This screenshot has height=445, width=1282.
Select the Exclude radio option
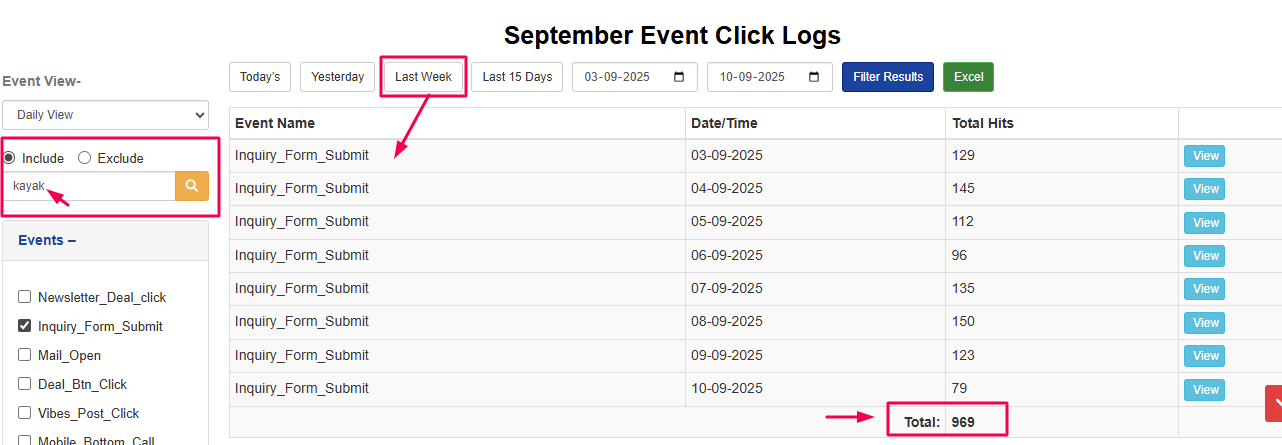(x=84, y=158)
